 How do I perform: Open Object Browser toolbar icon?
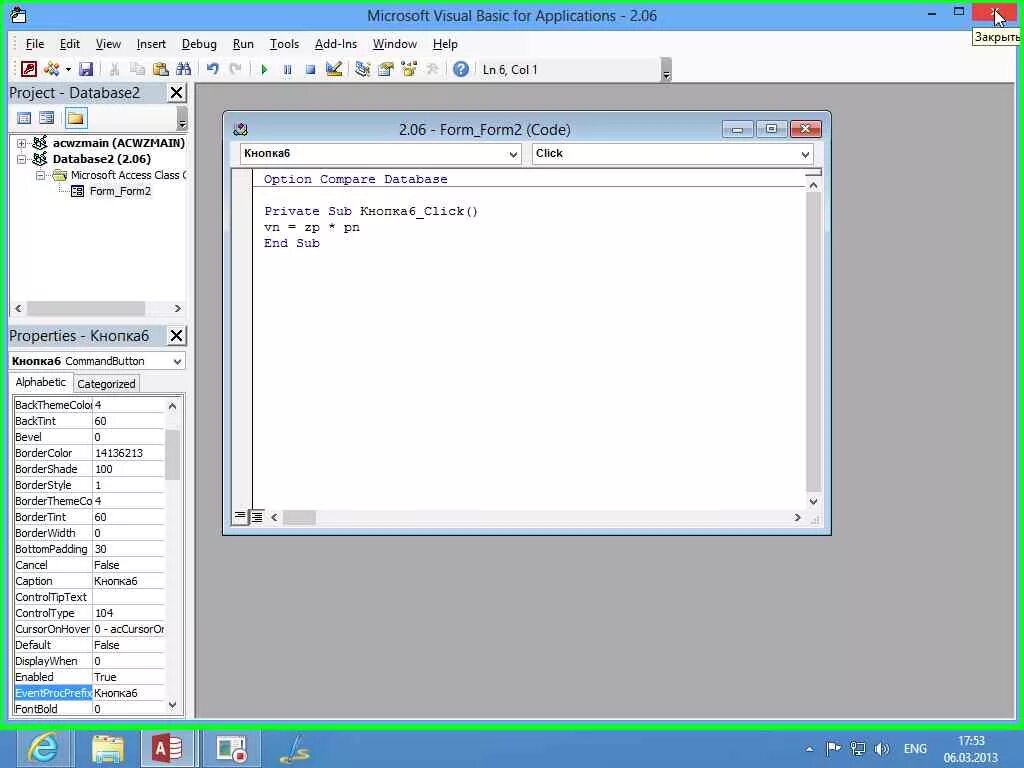click(x=409, y=69)
